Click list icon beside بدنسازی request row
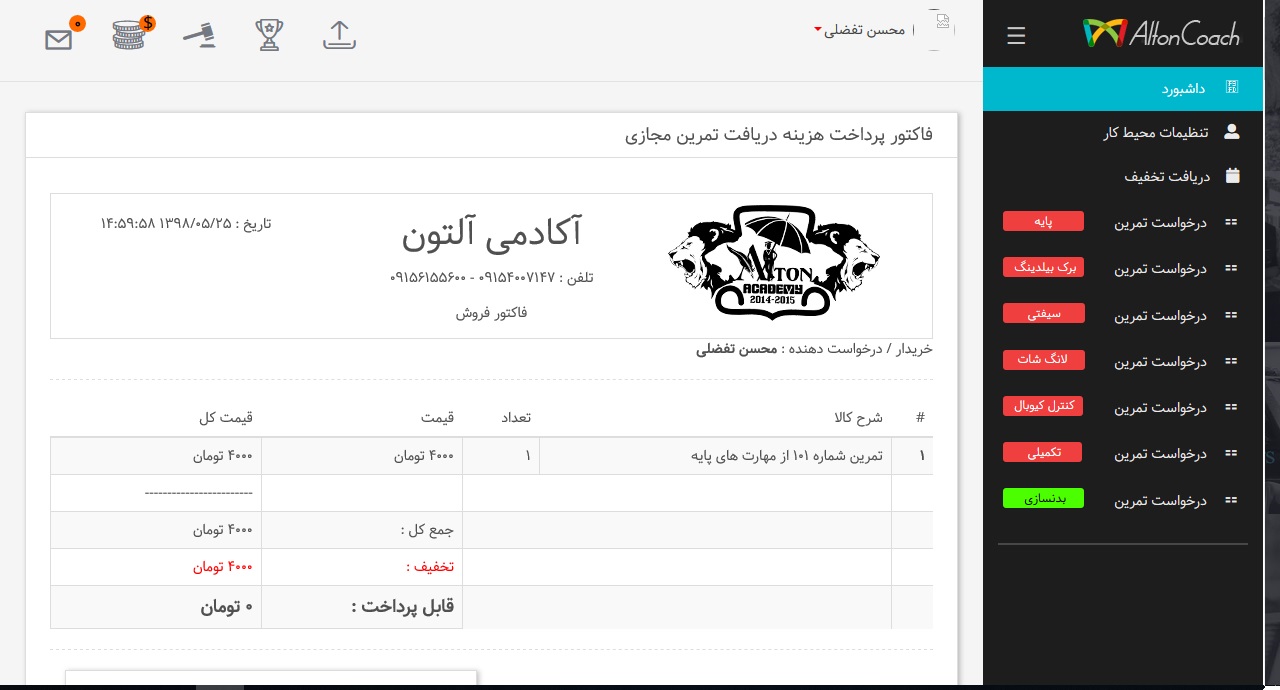 click(1232, 500)
